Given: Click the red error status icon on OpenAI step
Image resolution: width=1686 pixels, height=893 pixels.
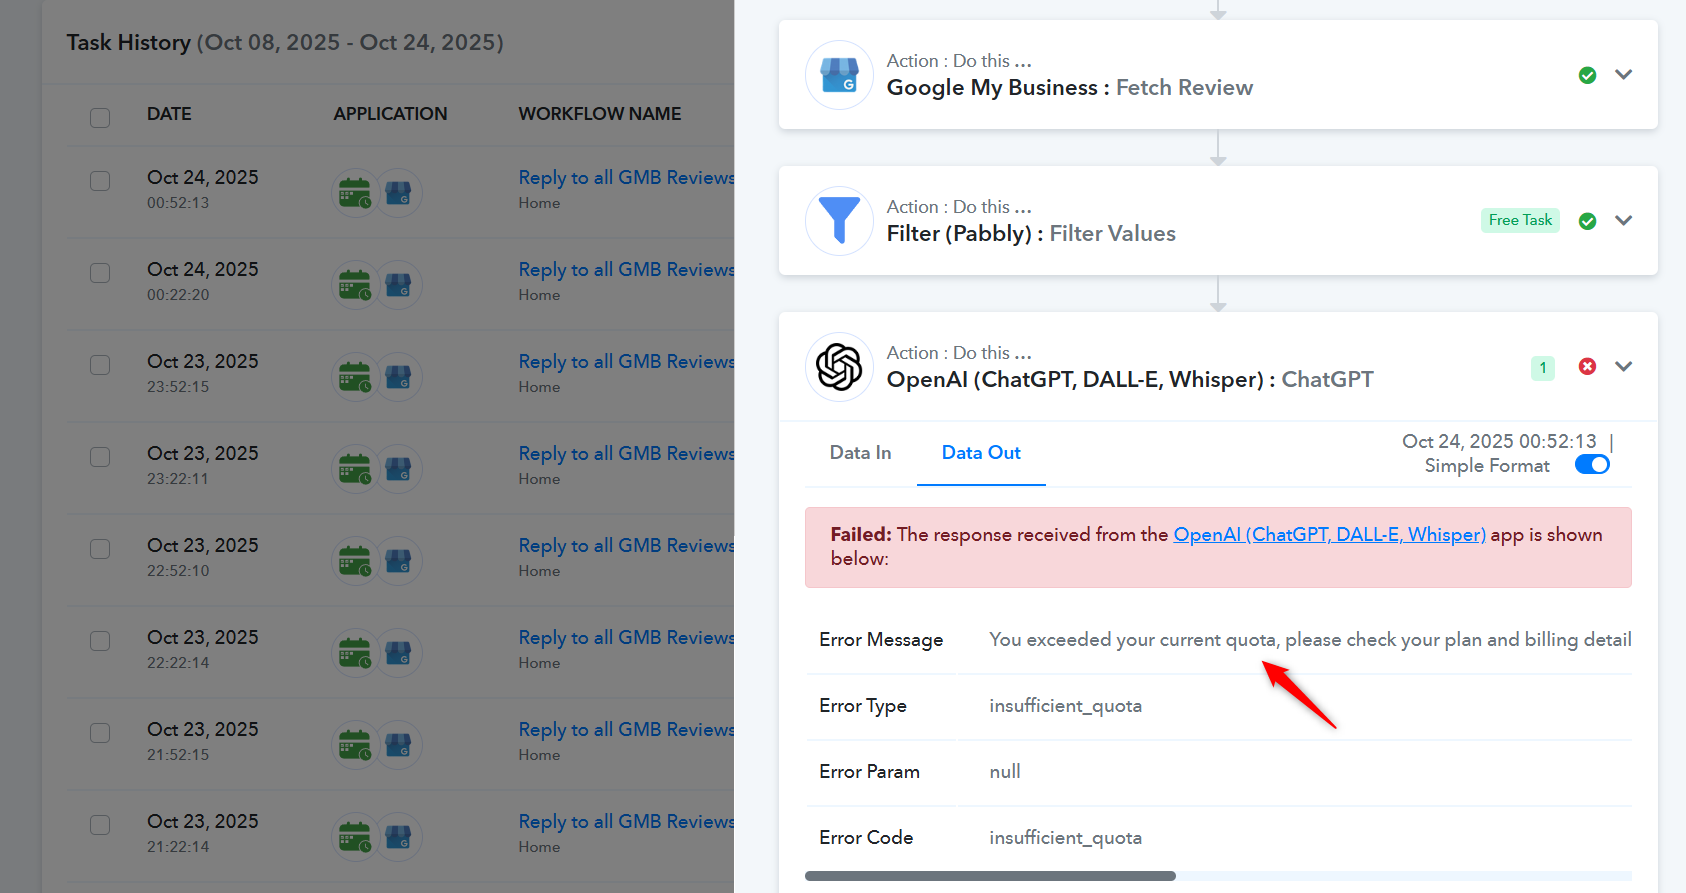Looking at the screenshot, I should pos(1587,367).
